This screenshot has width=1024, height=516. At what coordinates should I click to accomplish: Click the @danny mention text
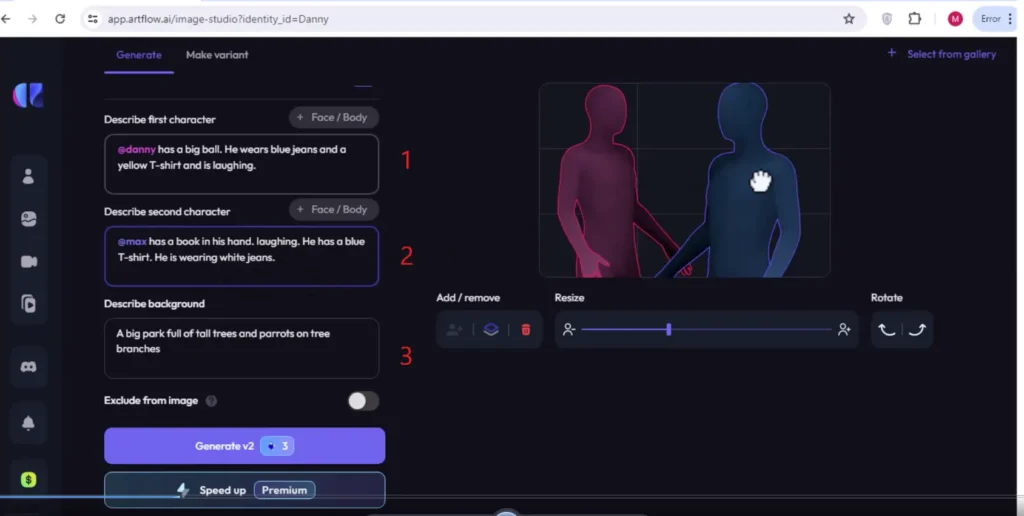pyautogui.click(x=136, y=150)
